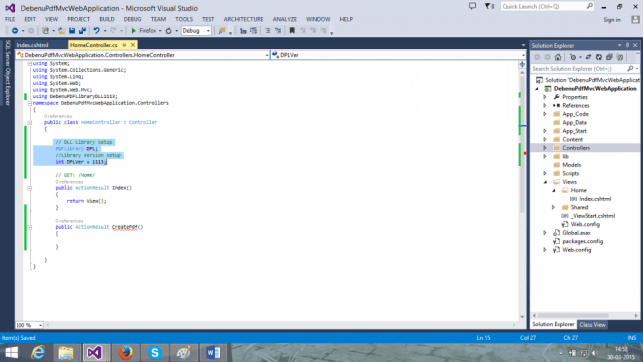Click the Save All toolbar icon
Screen dimensions: 643x362
pyautogui.click(x=82, y=31)
